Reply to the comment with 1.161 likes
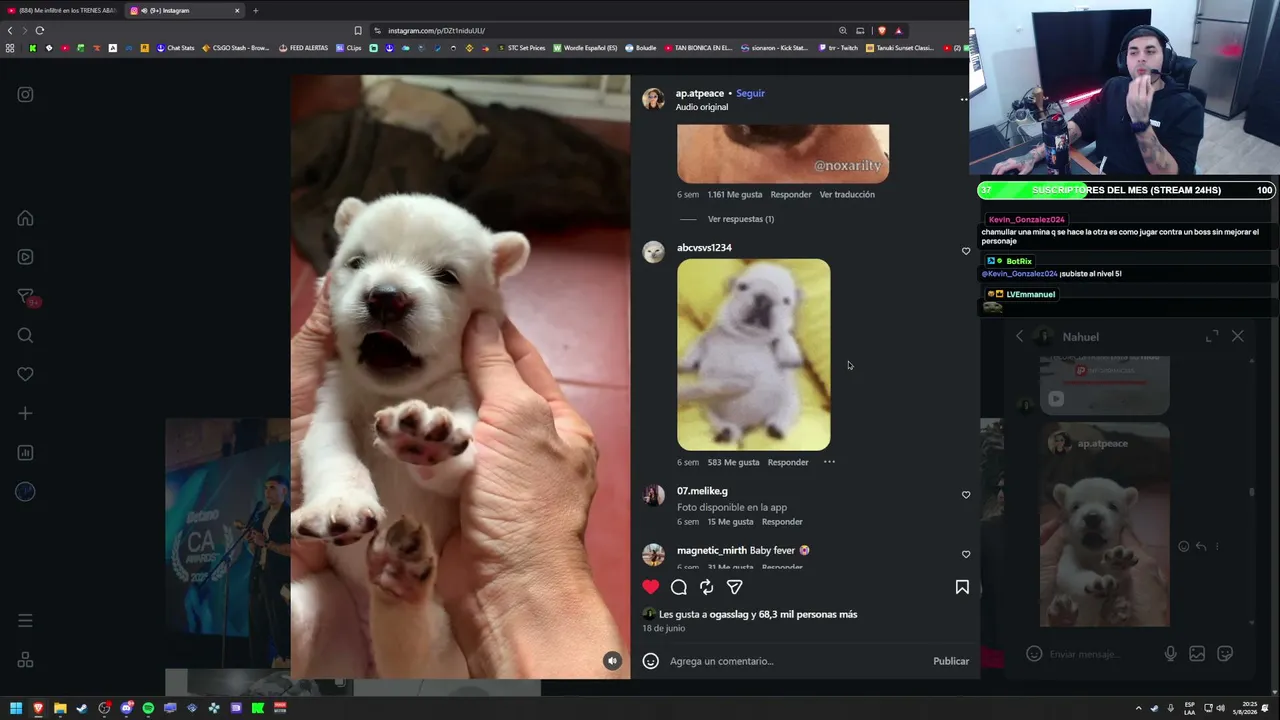This screenshot has height=720, width=1280. coord(791,194)
